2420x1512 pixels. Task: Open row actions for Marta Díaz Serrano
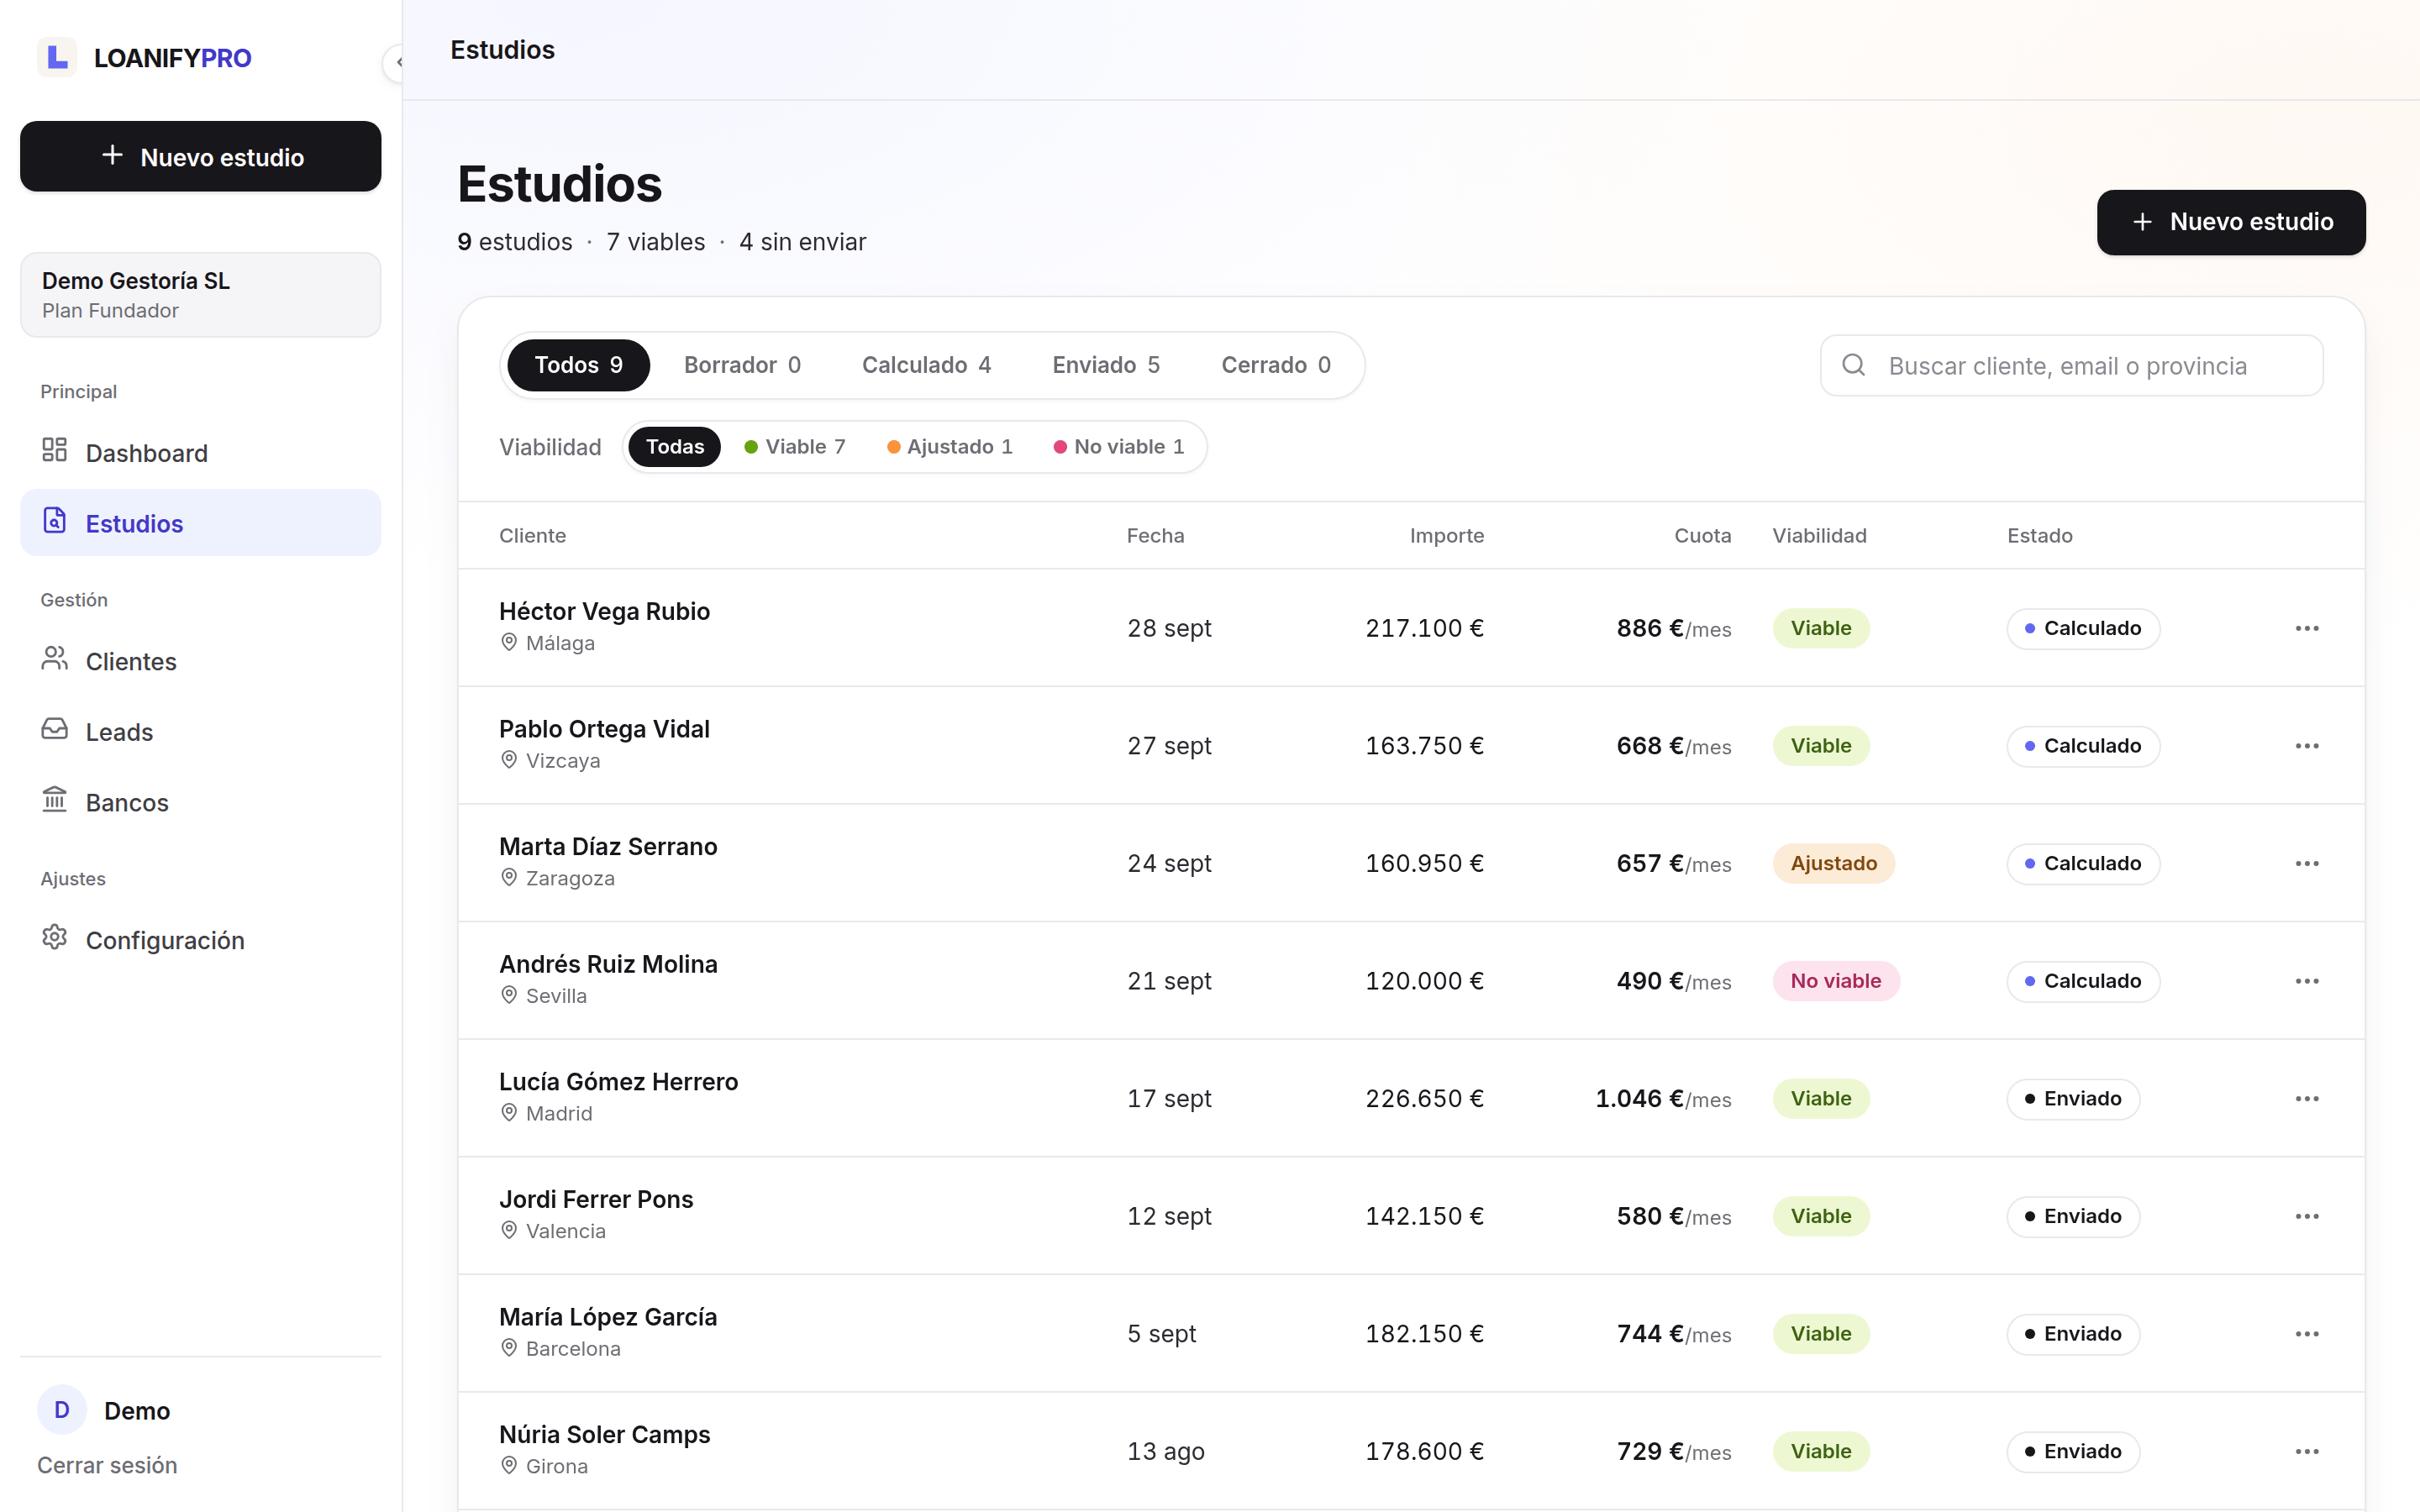pos(2306,863)
